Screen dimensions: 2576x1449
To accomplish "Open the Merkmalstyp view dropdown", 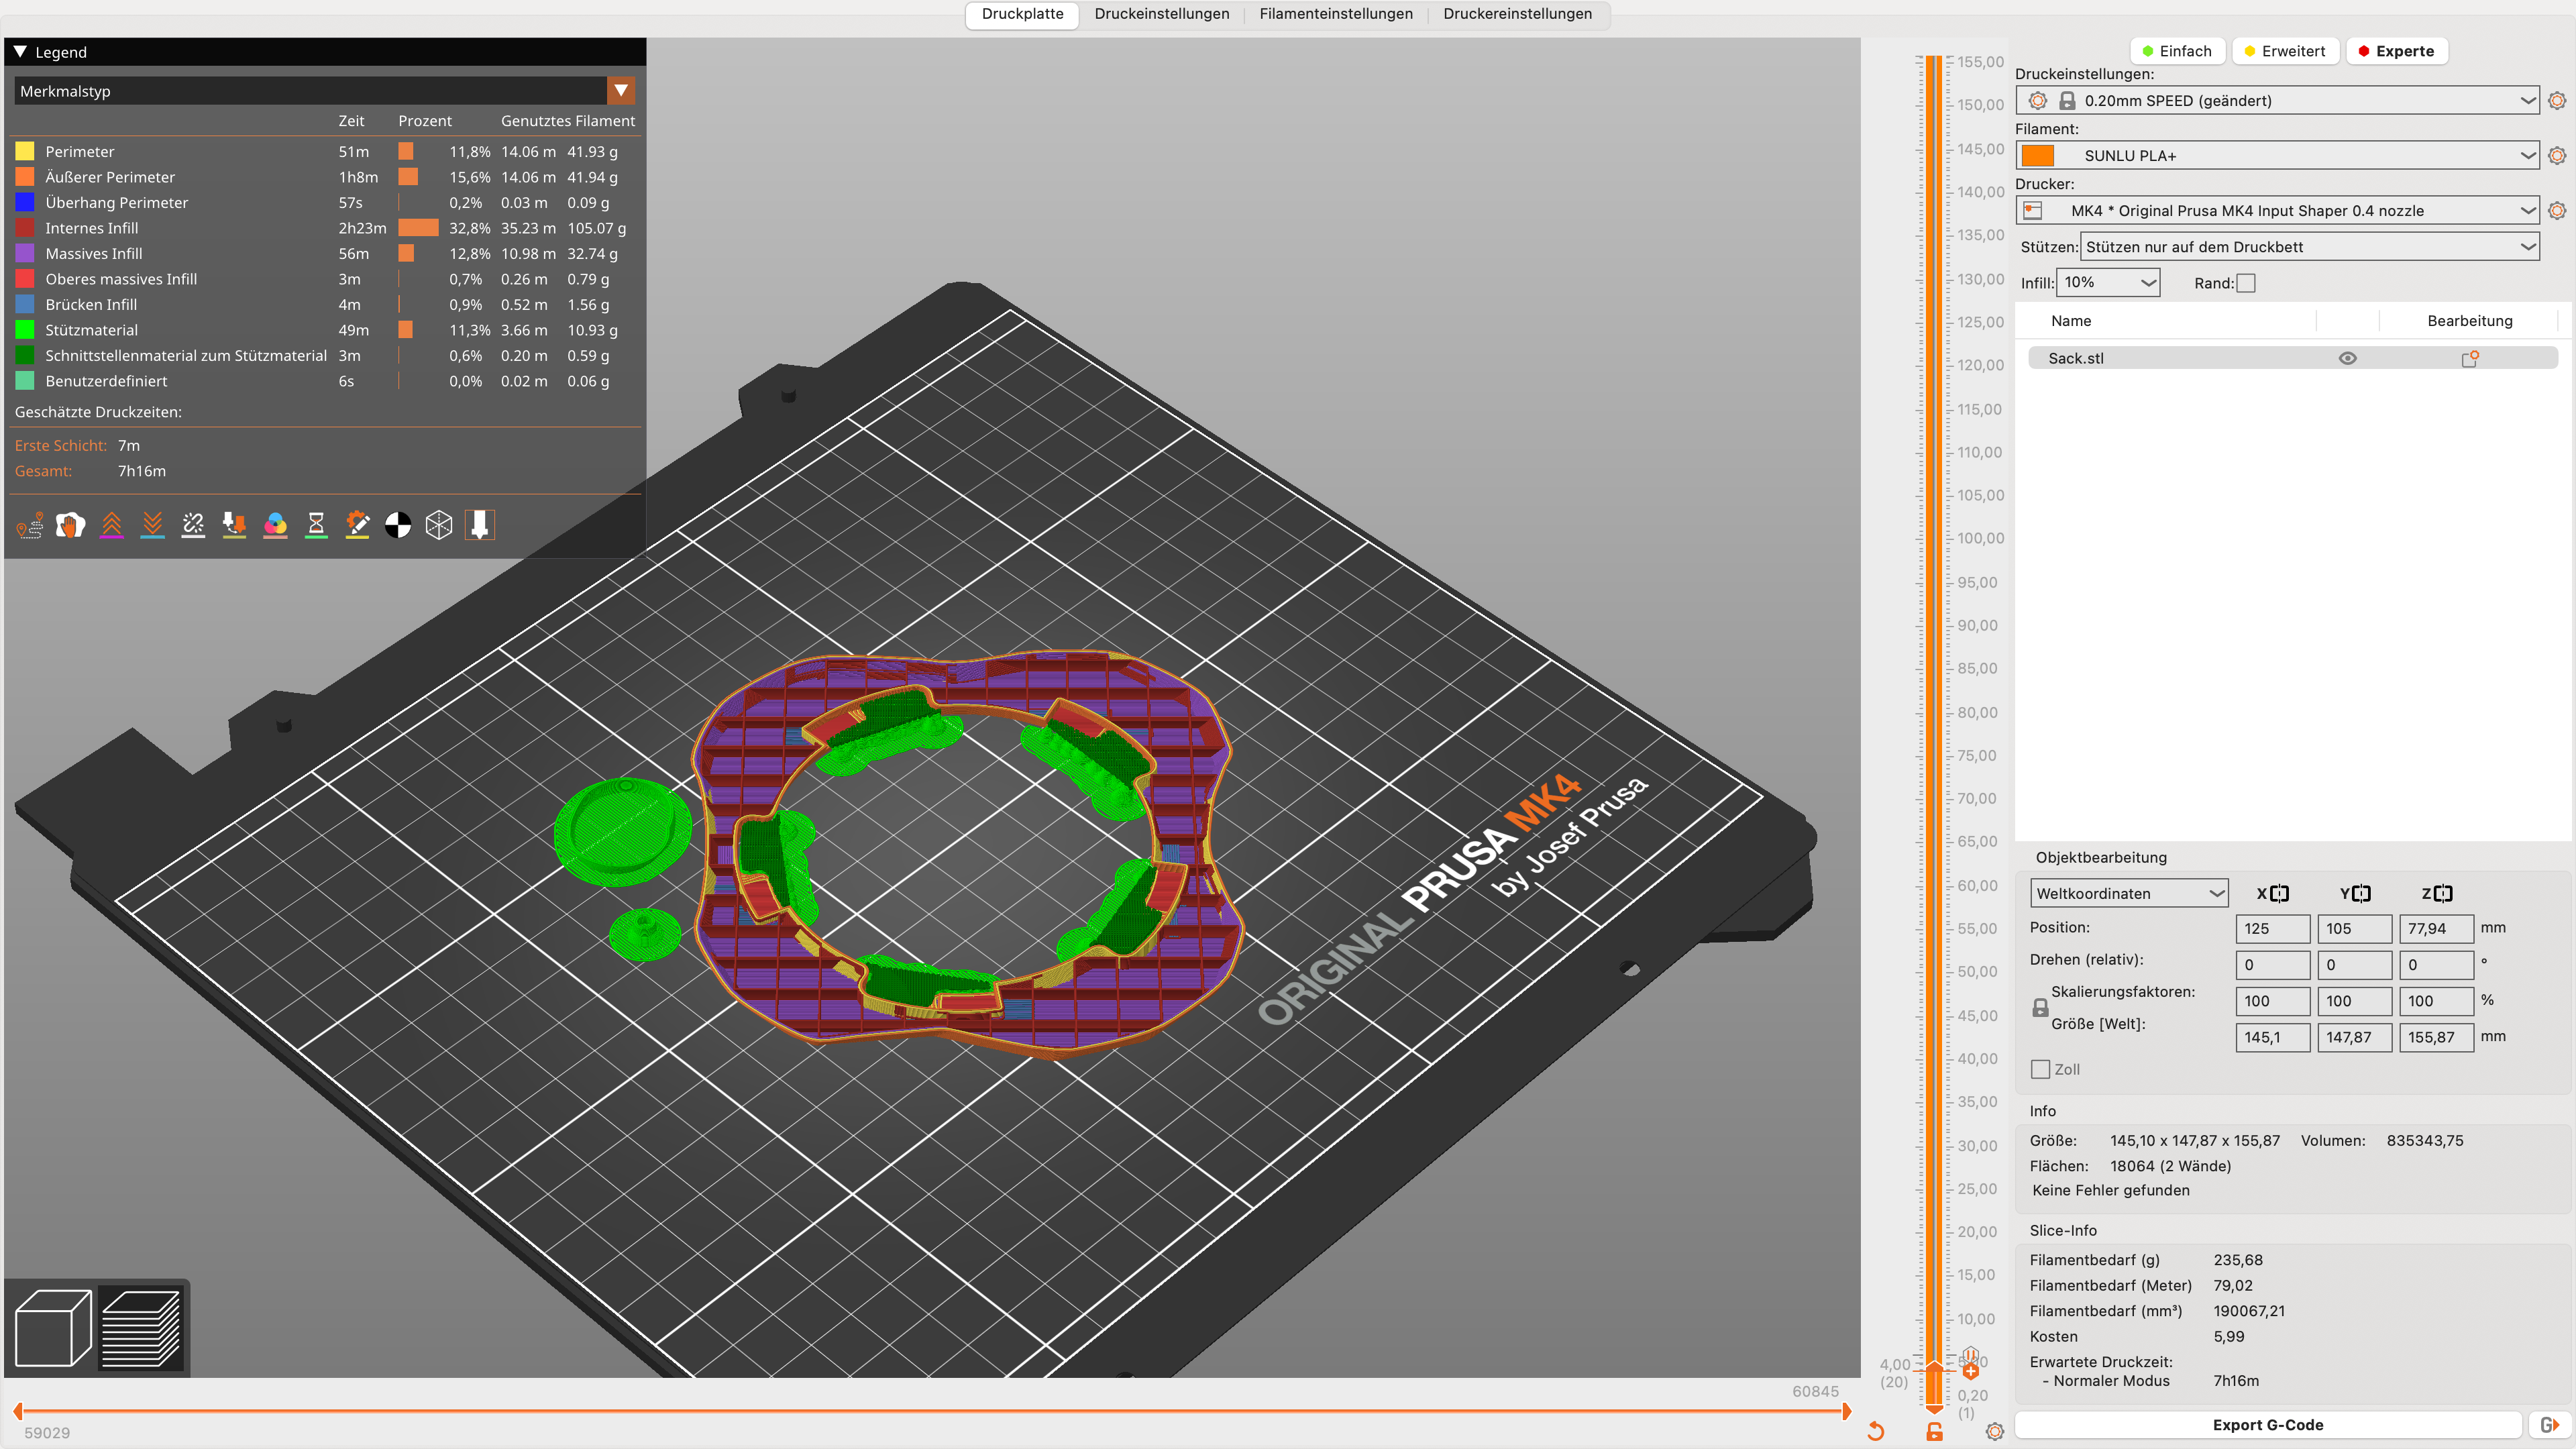I will [x=621, y=91].
